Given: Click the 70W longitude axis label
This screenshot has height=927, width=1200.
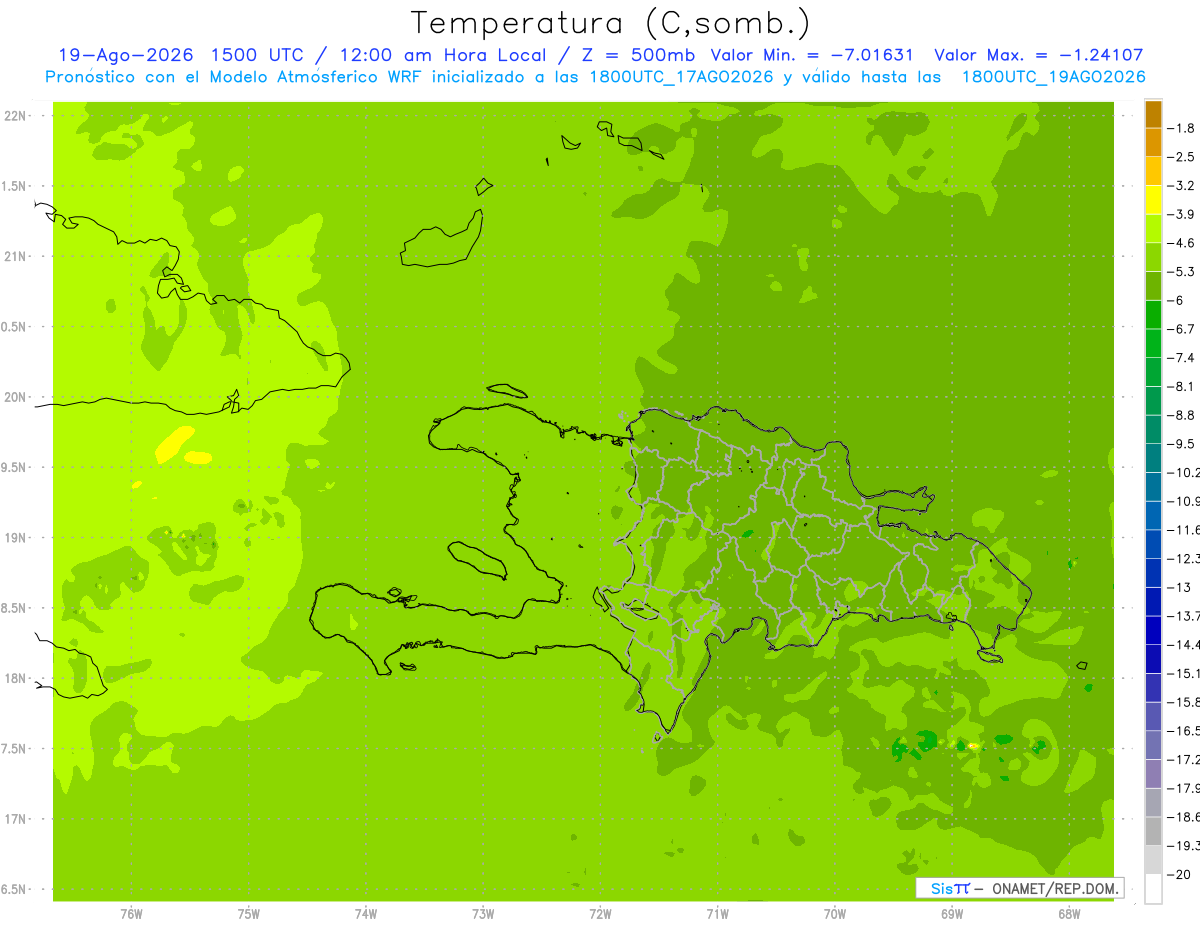Looking at the screenshot, I should pyautogui.click(x=835, y=914).
